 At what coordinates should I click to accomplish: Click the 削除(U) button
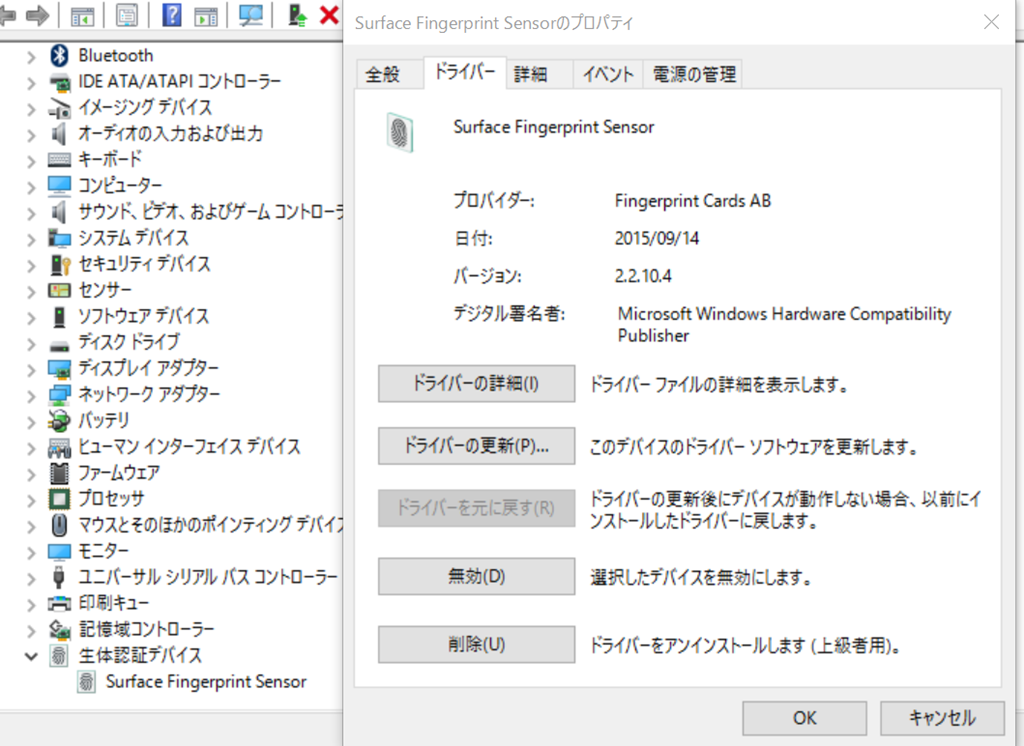[476, 645]
